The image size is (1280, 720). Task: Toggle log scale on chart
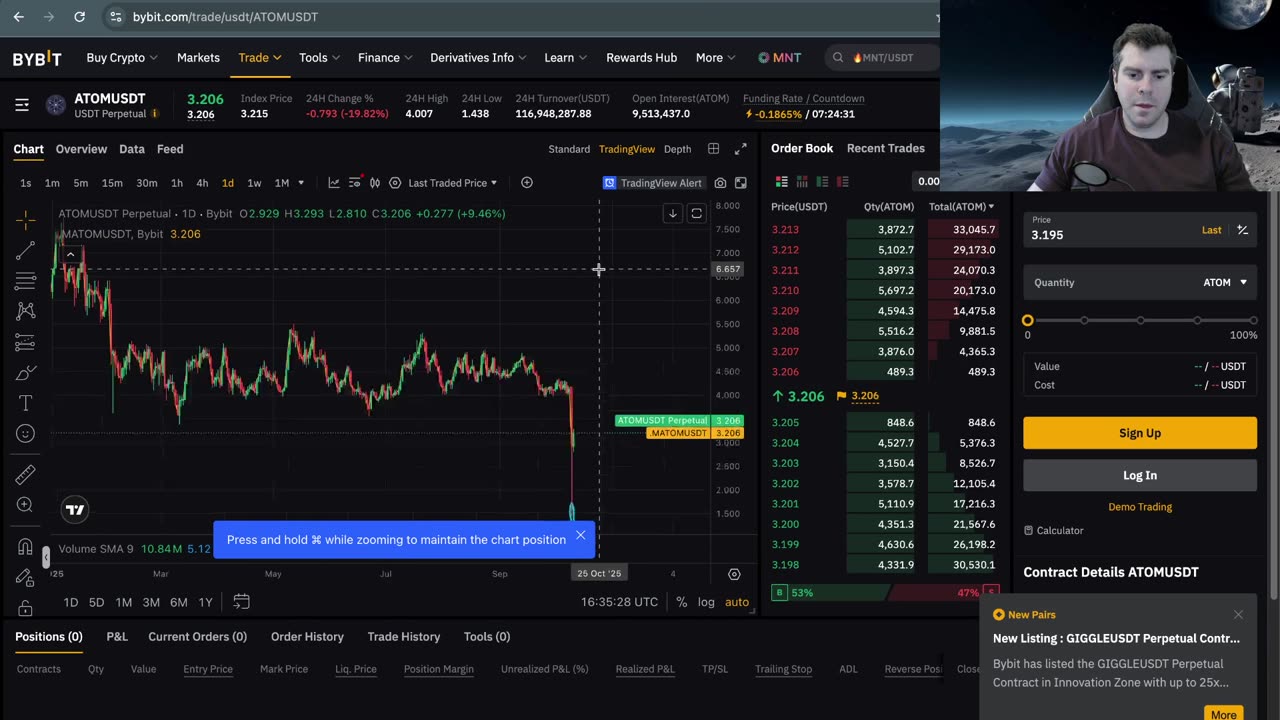click(706, 602)
